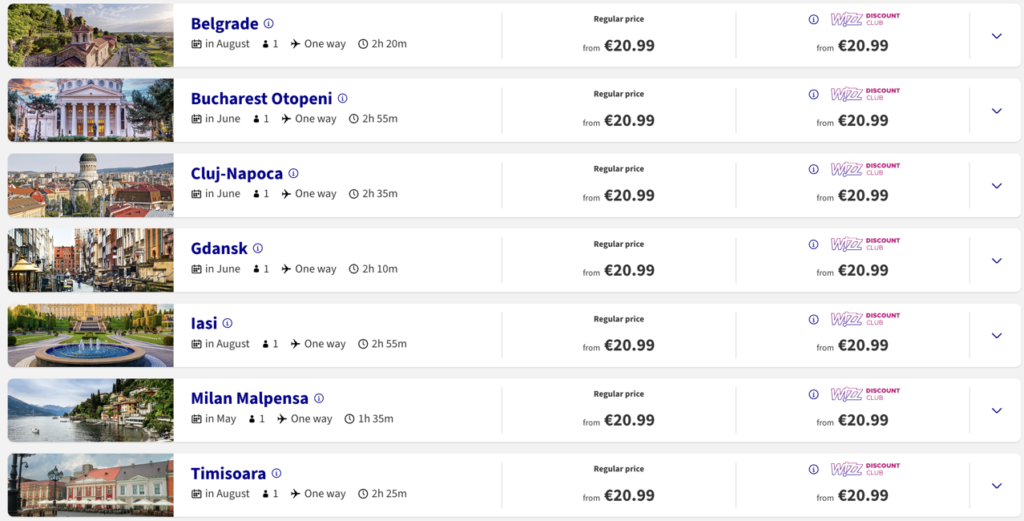This screenshot has height=521, width=1024.
Task: Open the Bucharest Otopeni destination title
Action: pos(261,99)
